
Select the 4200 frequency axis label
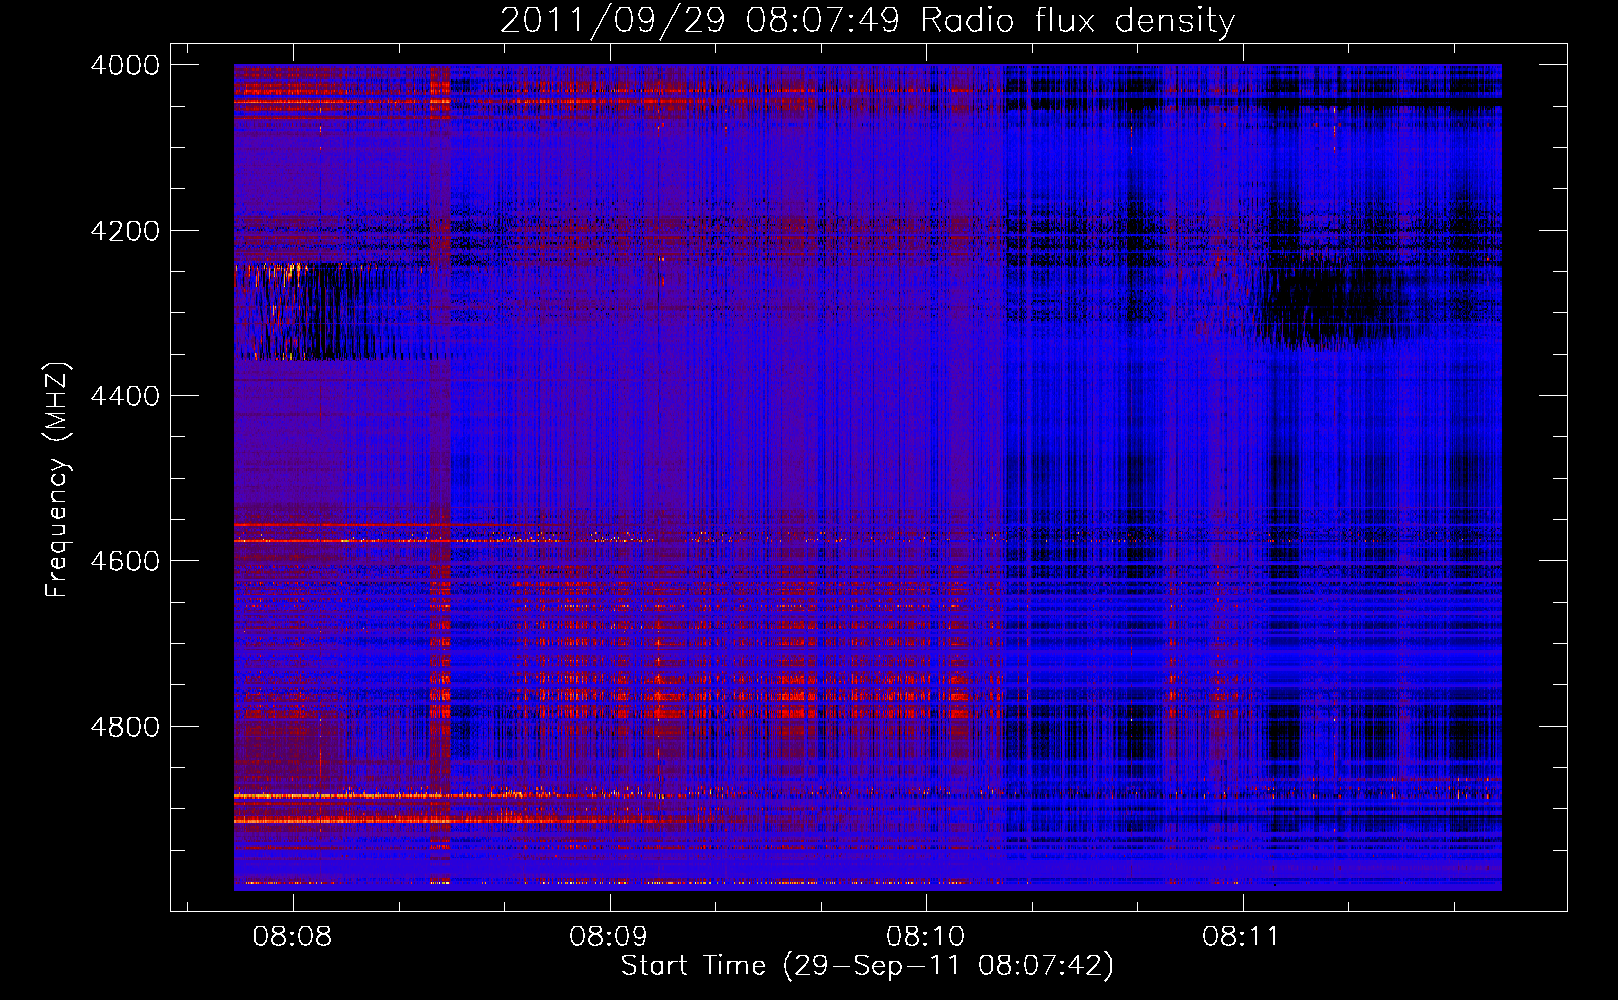[x=125, y=231]
